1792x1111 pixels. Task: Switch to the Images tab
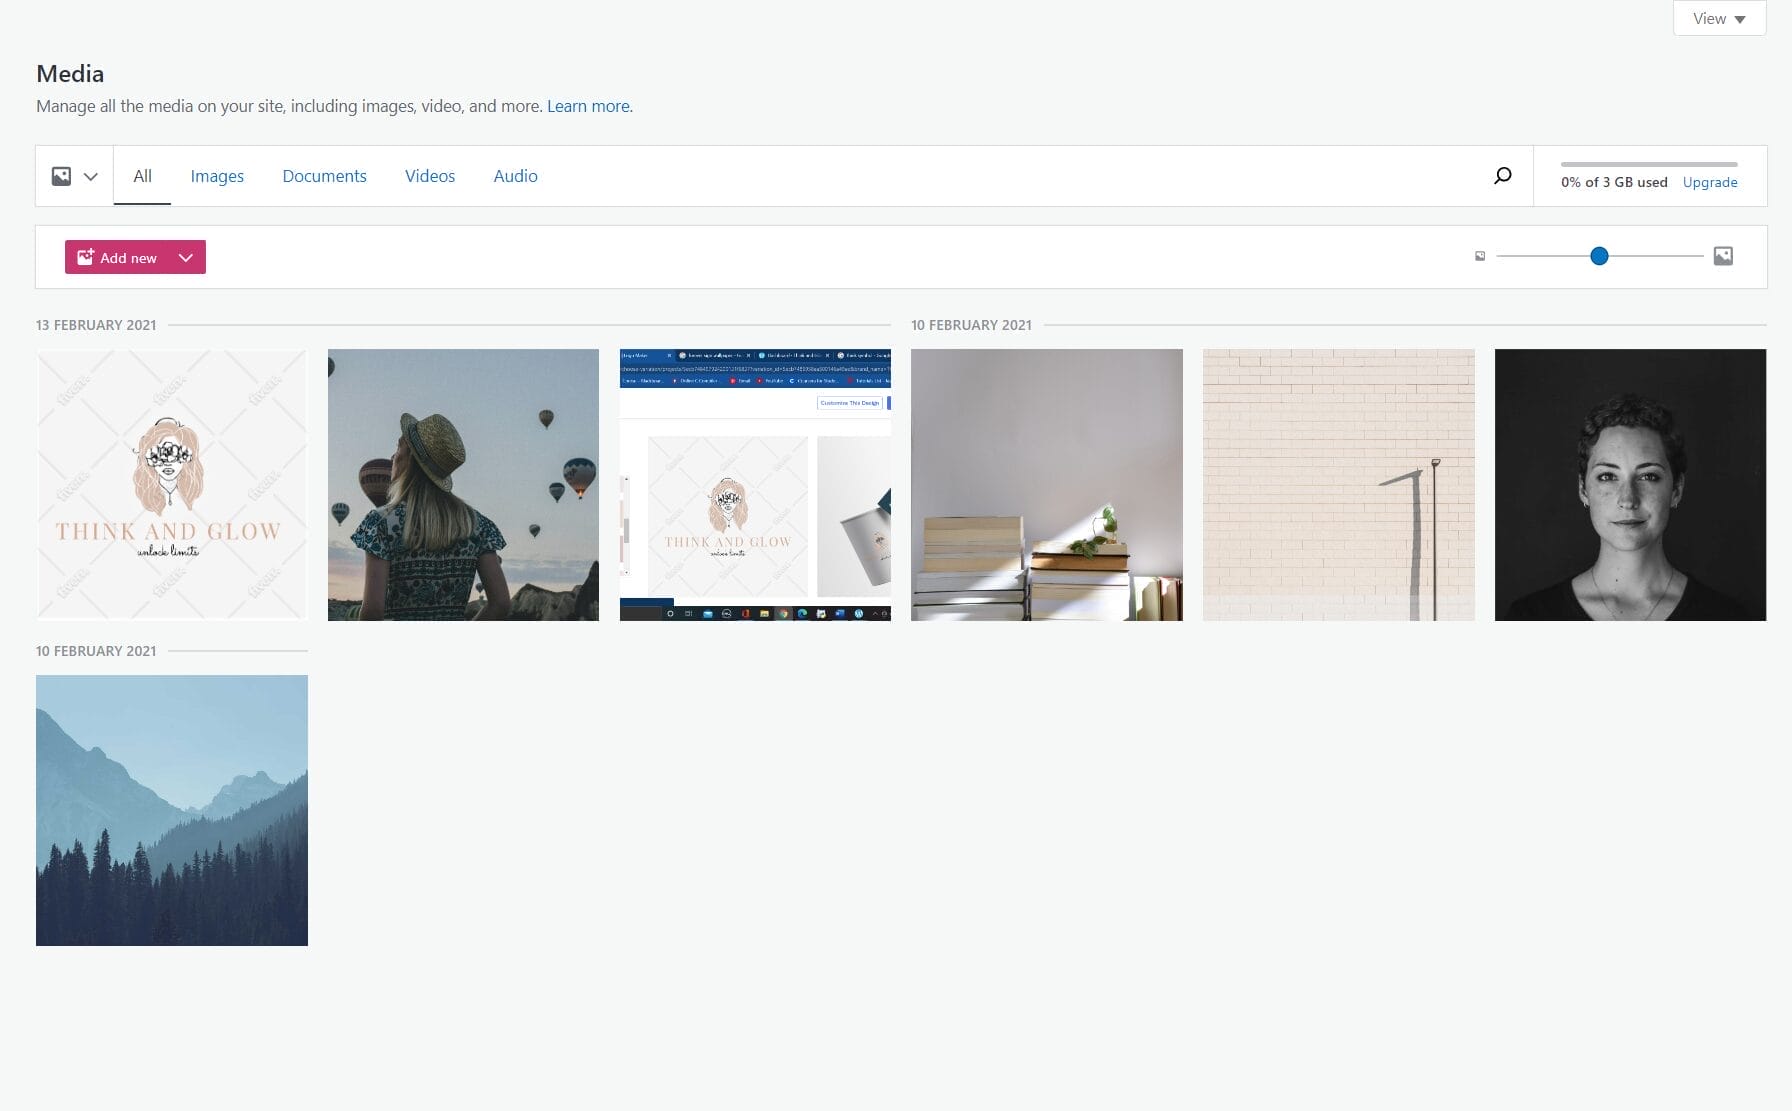click(217, 176)
